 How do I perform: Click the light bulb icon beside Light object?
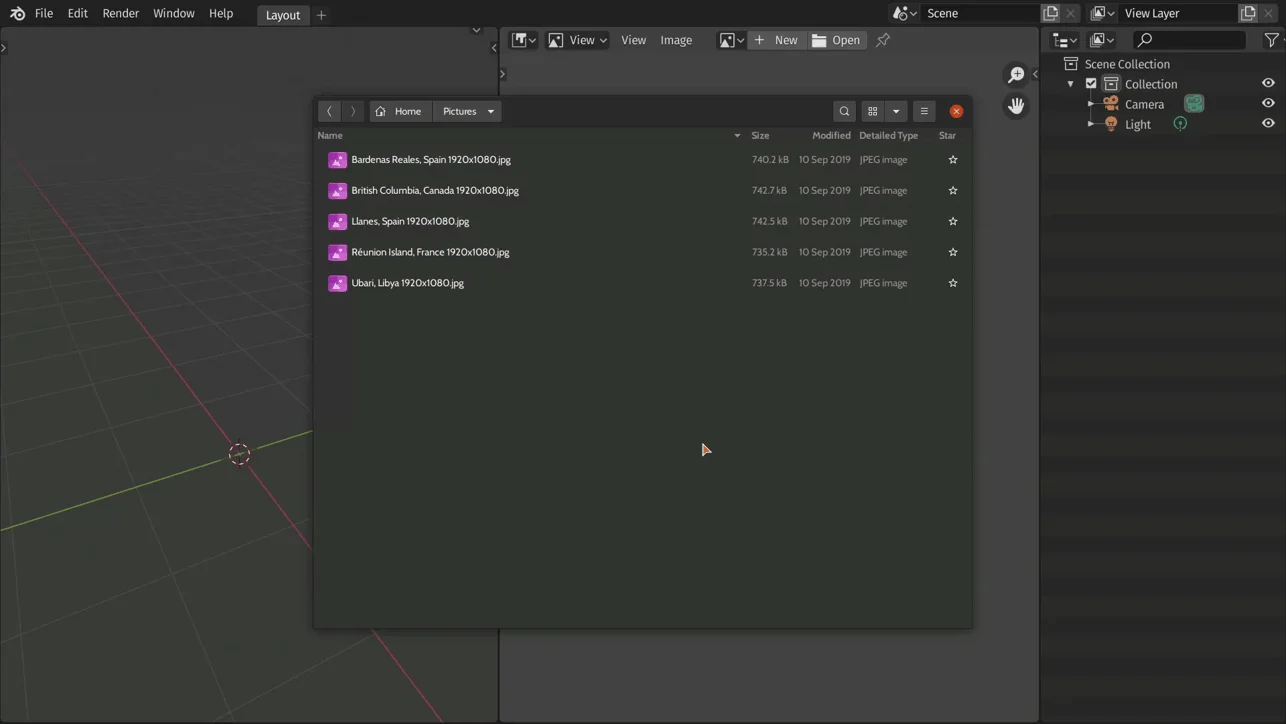(1110, 123)
